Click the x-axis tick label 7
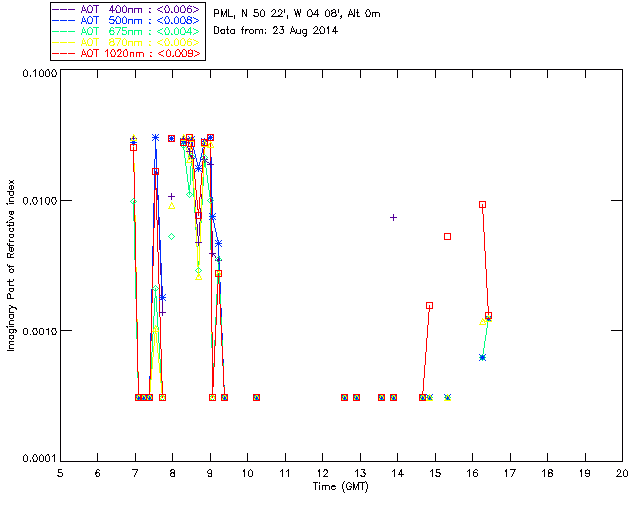The width and height of the screenshot is (640, 512). click(135, 473)
